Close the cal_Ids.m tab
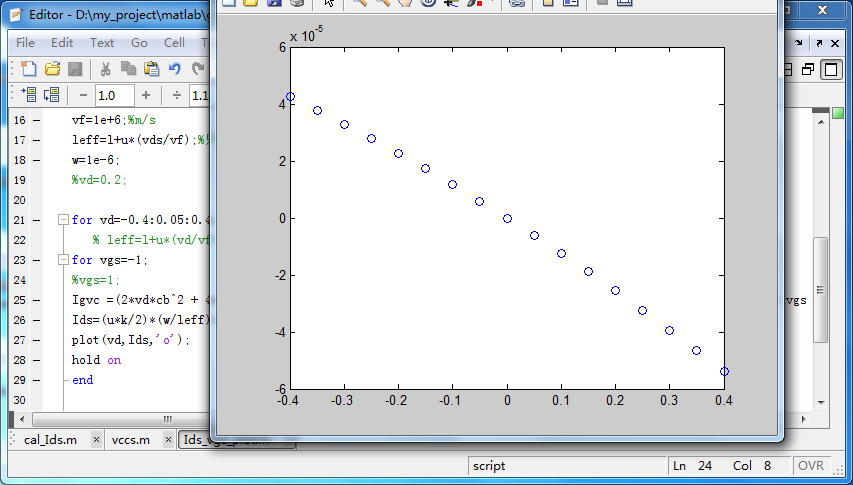 point(96,440)
